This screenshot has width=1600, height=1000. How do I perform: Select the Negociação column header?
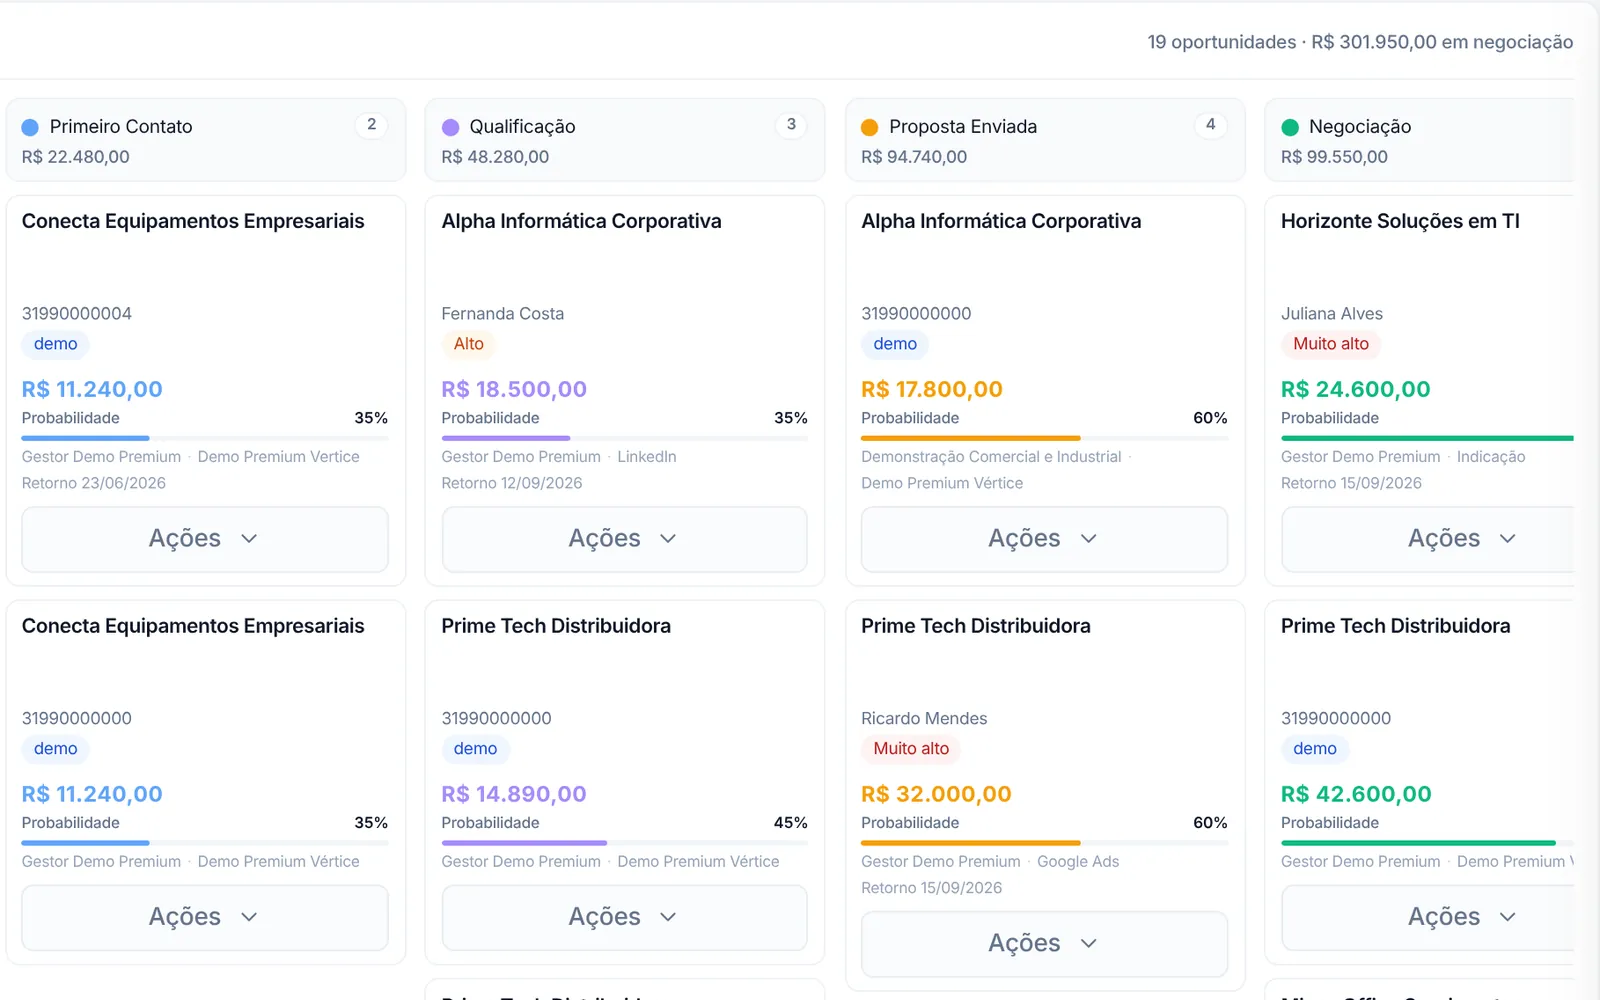pyautogui.click(x=1419, y=140)
